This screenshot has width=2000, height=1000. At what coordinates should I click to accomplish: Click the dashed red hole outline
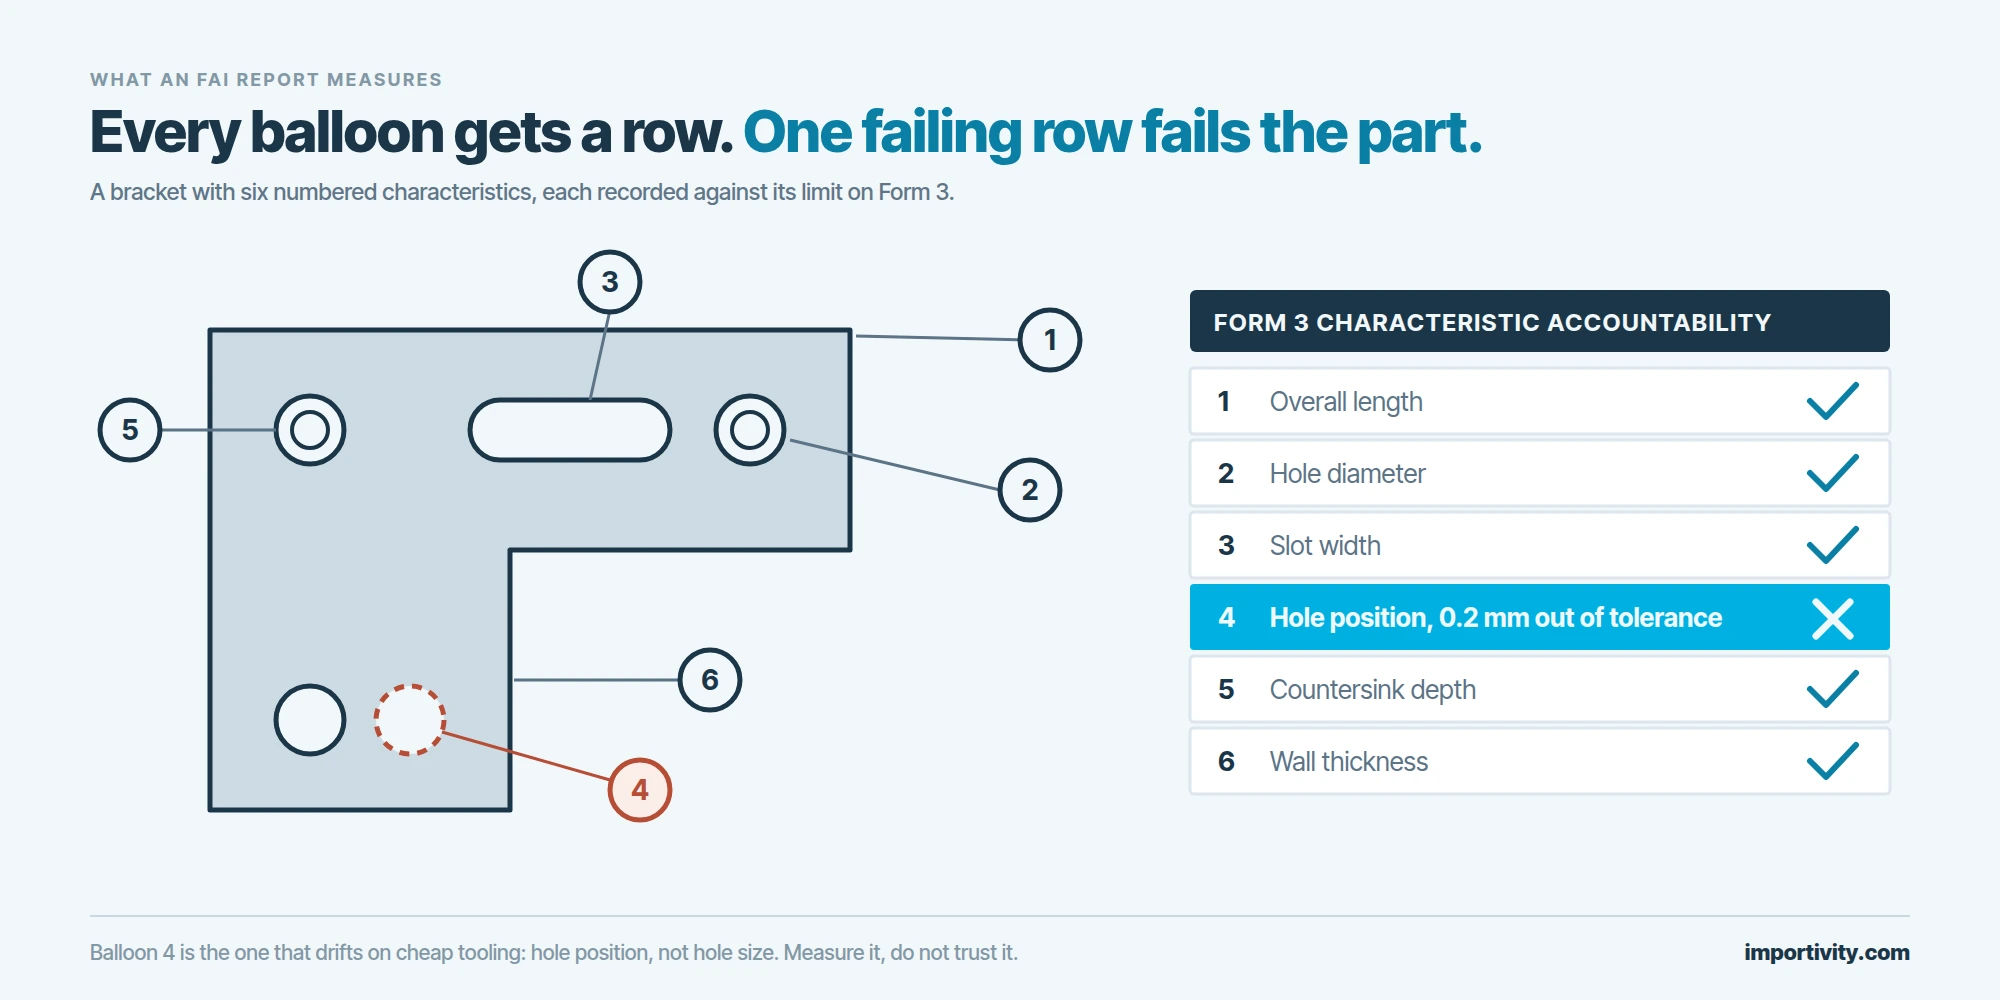(x=410, y=720)
